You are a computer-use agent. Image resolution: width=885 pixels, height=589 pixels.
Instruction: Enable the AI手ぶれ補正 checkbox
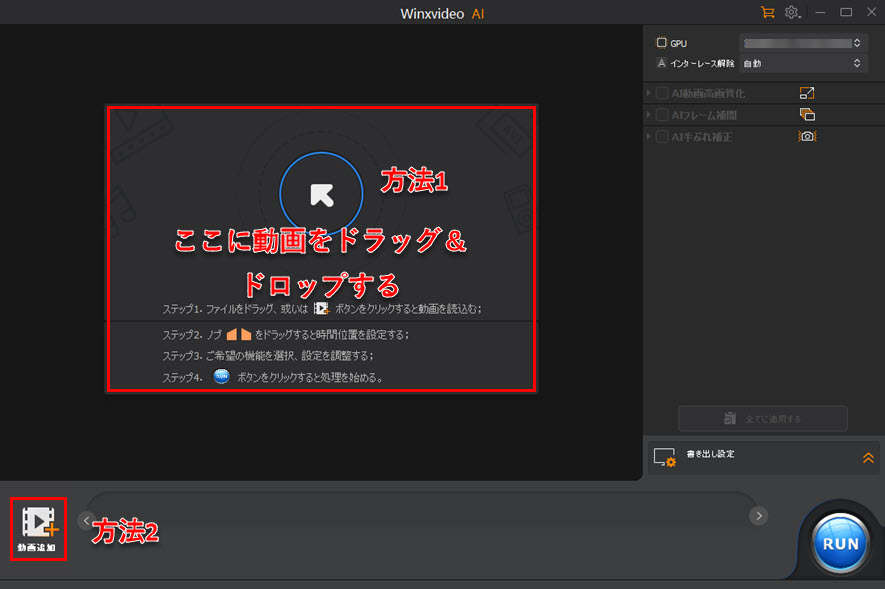click(x=662, y=137)
